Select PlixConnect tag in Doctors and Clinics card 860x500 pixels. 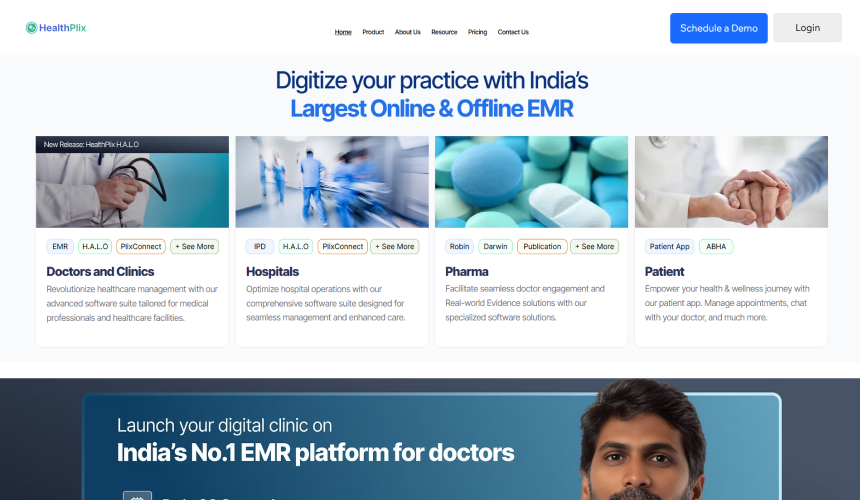140,247
